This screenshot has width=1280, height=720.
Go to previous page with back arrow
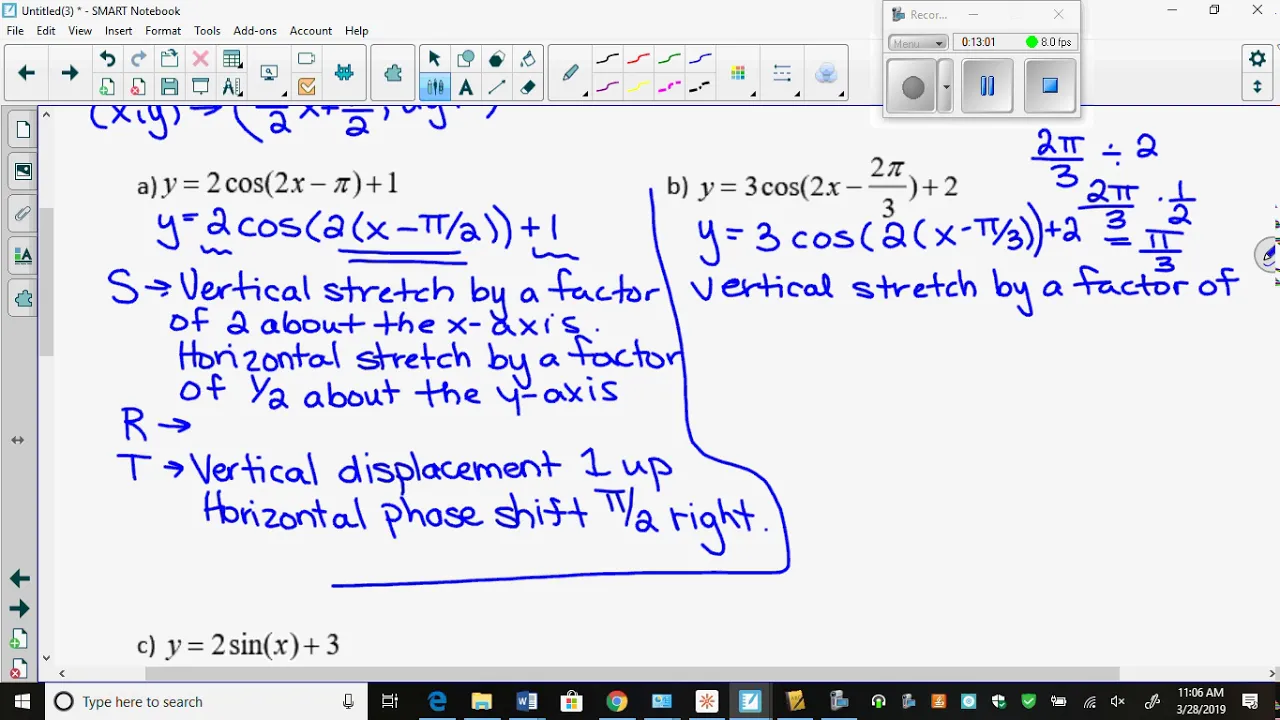click(x=27, y=73)
